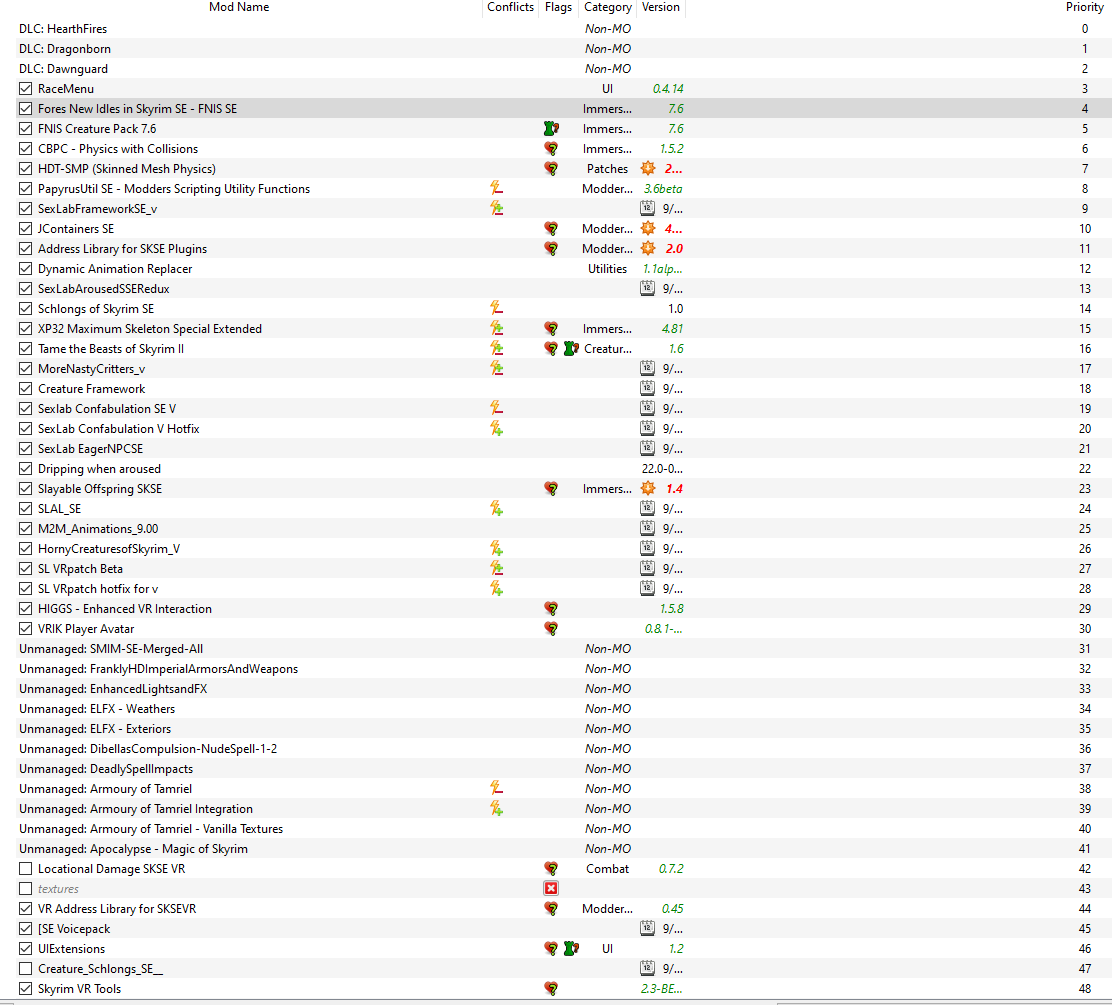
Task: Click the [SE Voicepack mod name
Action: [74, 929]
